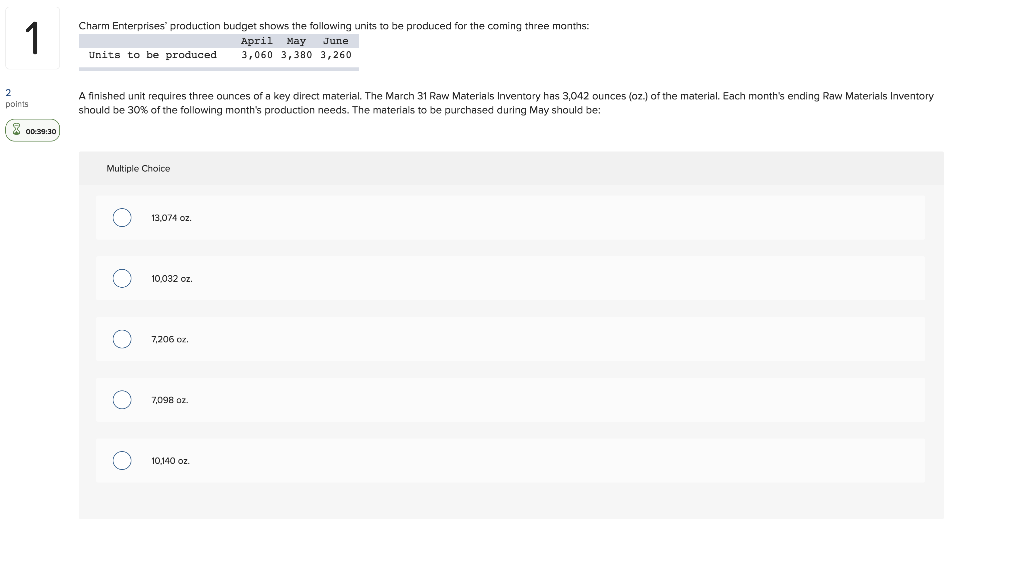Select the 10,032 oz. radio button
The width and height of the screenshot is (1024, 576).
[121, 278]
